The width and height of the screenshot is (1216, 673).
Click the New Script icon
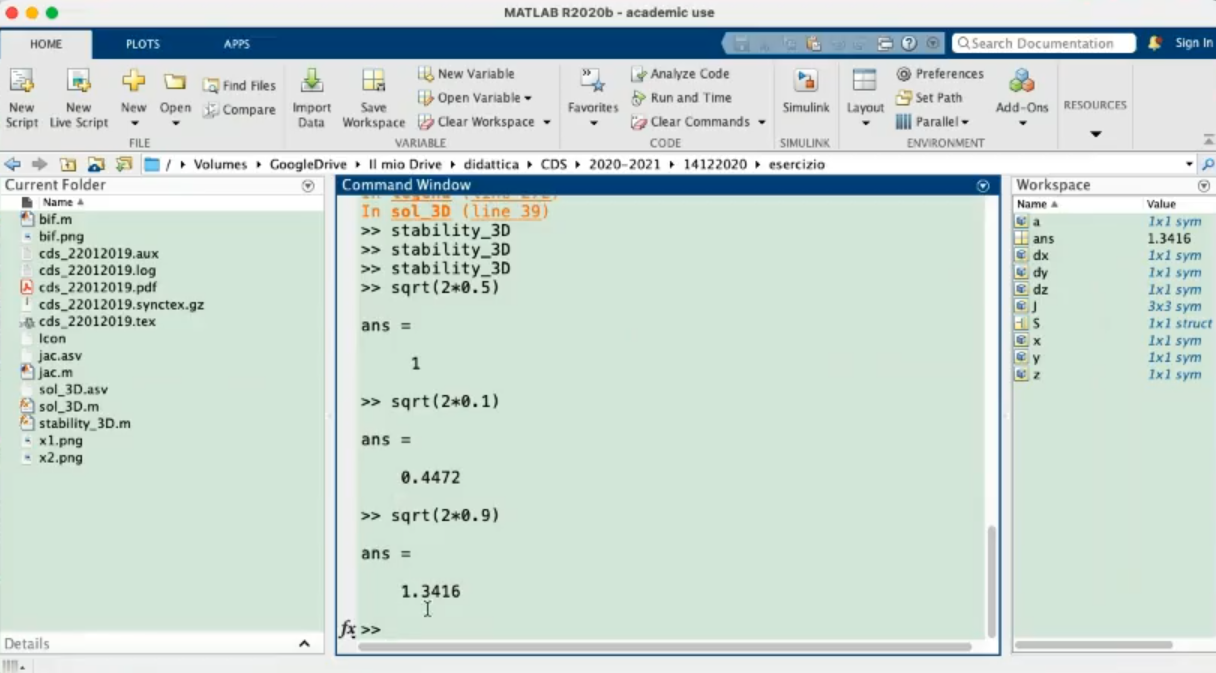coord(21,83)
